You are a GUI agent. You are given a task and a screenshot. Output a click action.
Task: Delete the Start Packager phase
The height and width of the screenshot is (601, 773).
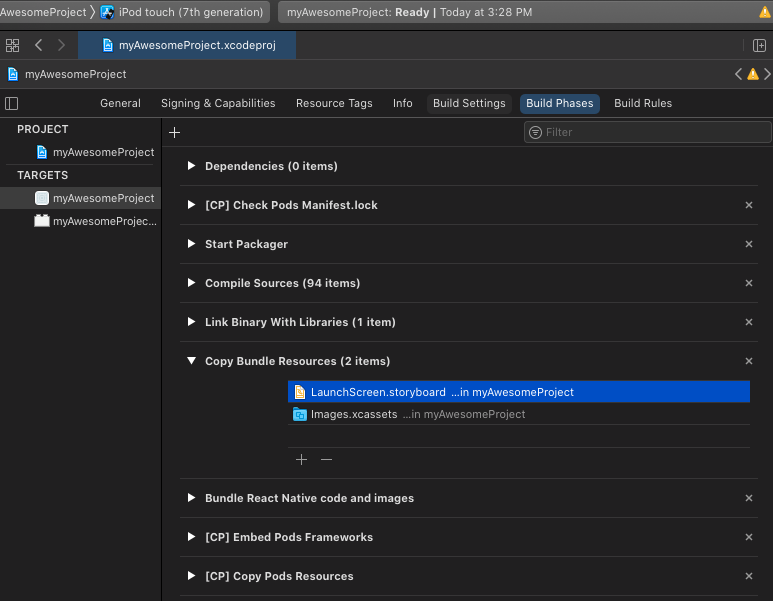tap(749, 244)
